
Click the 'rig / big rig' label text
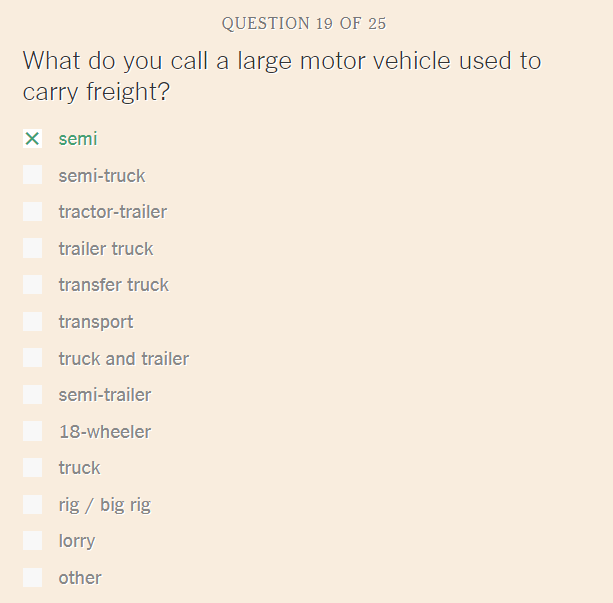(x=104, y=505)
